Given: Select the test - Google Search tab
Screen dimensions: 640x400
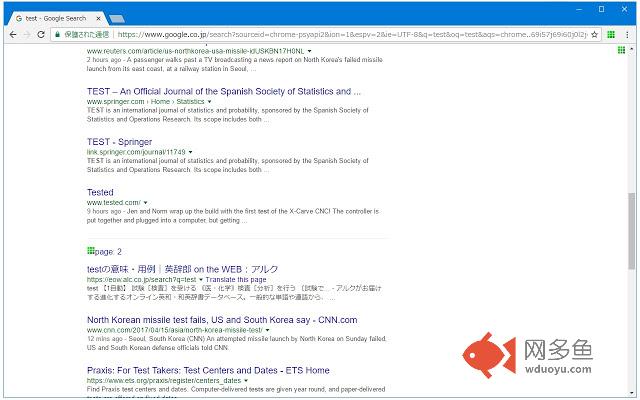Looking at the screenshot, I should (x=57, y=18).
